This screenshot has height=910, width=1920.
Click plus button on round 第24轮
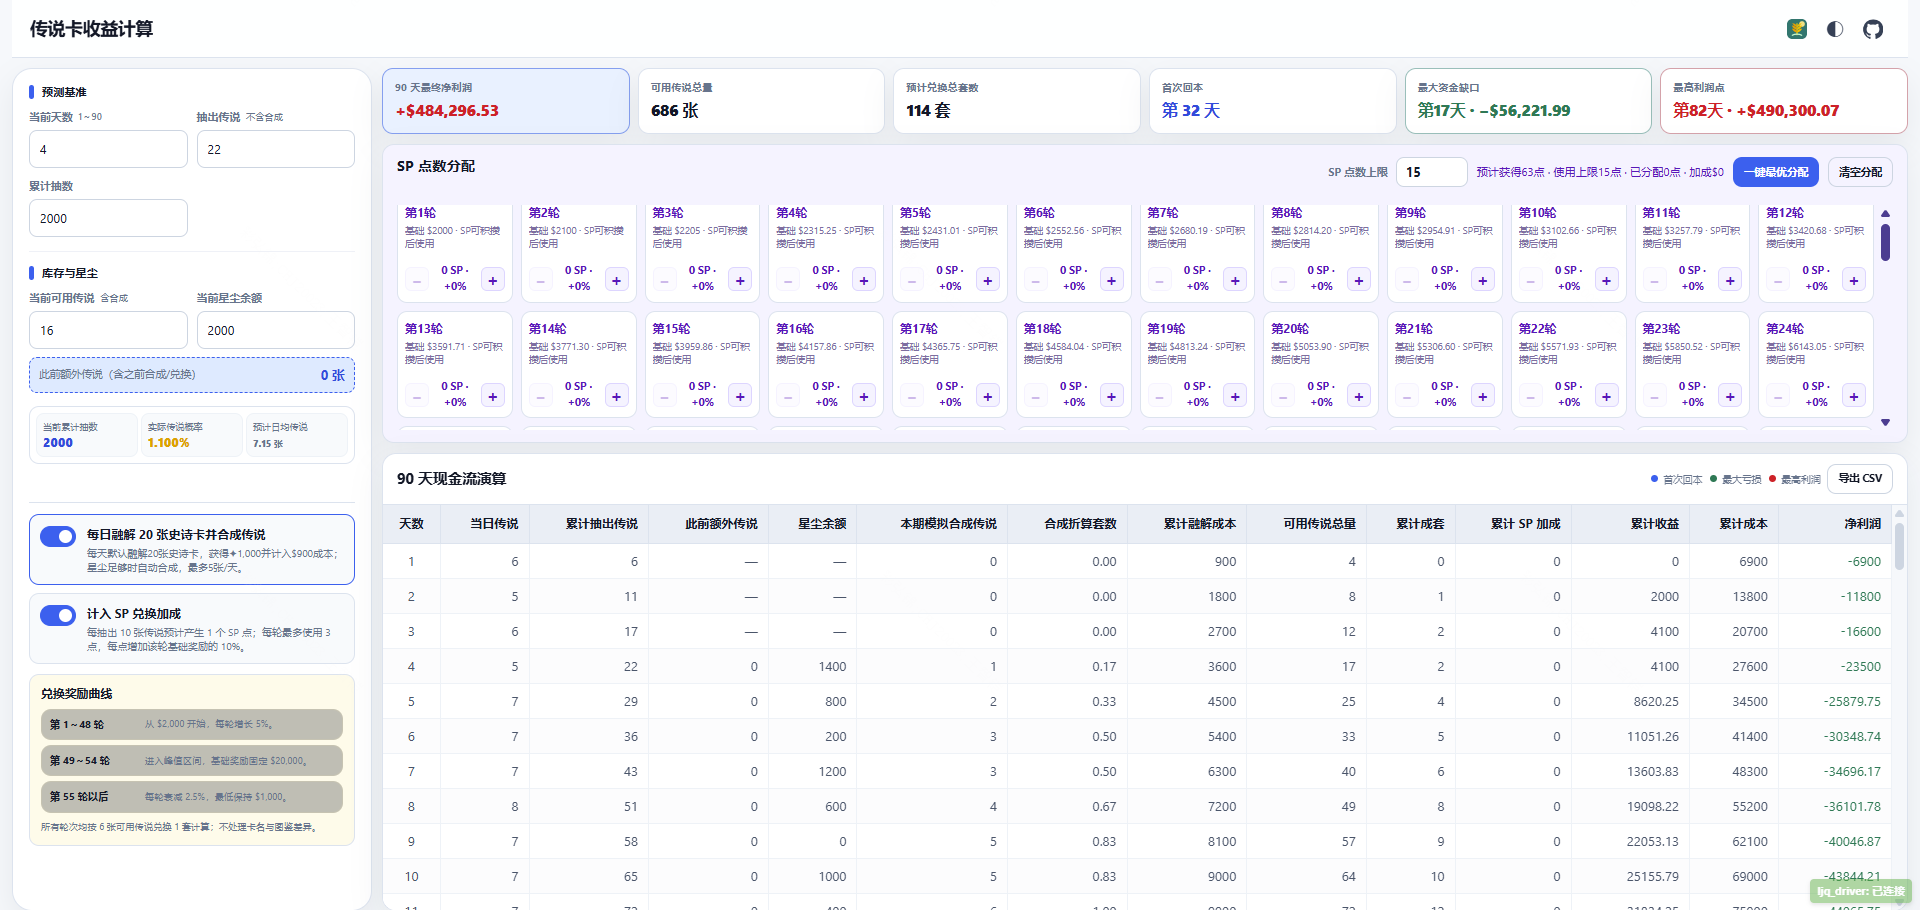(x=1854, y=396)
